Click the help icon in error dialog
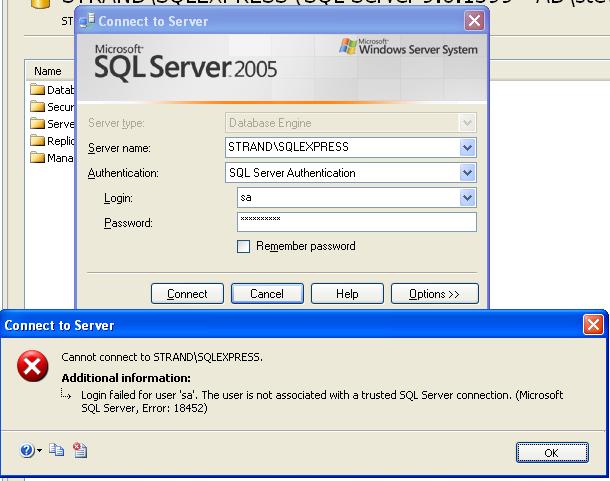Viewport: 610px width, 481px height. pos(26,451)
